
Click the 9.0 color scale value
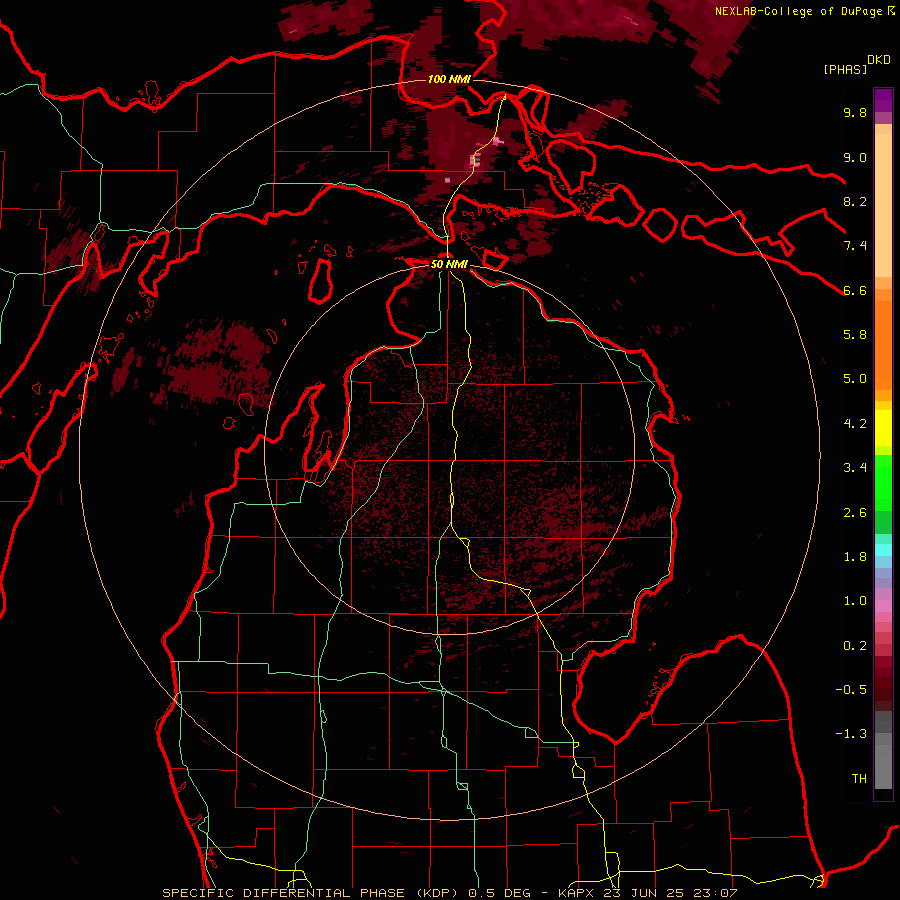click(855, 157)
